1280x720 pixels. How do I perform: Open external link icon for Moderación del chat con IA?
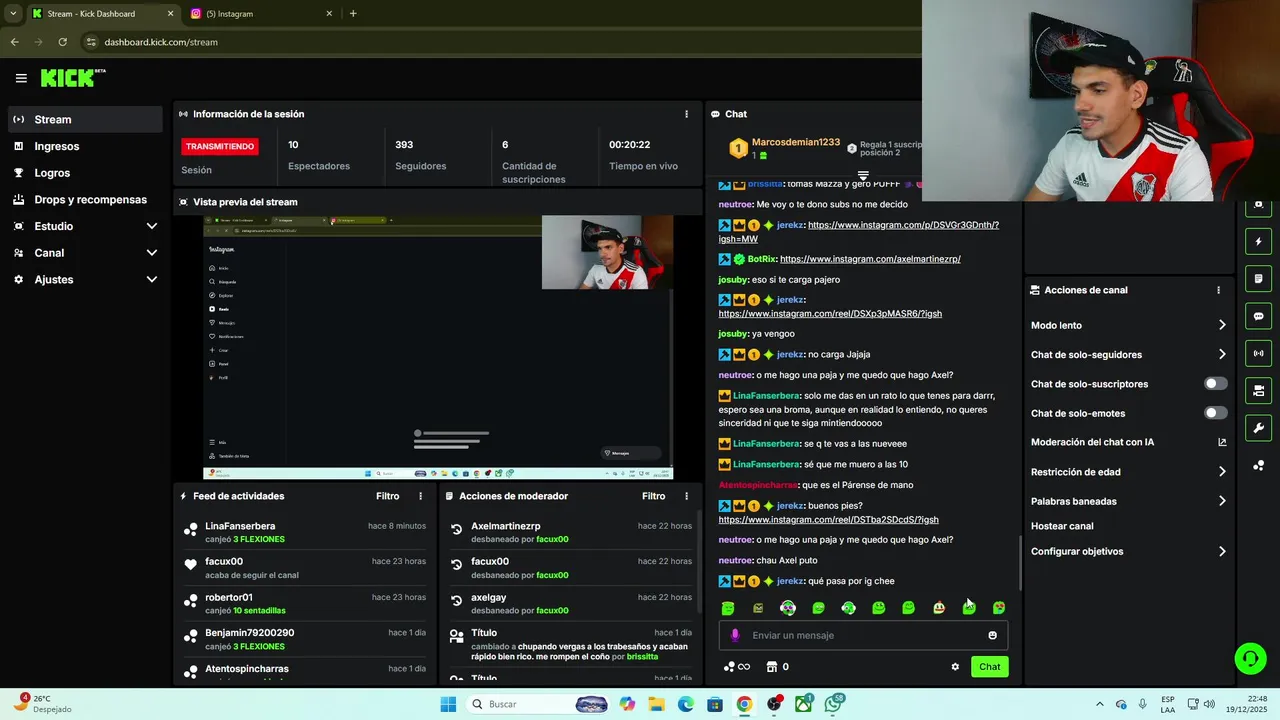pos(1222,442)
